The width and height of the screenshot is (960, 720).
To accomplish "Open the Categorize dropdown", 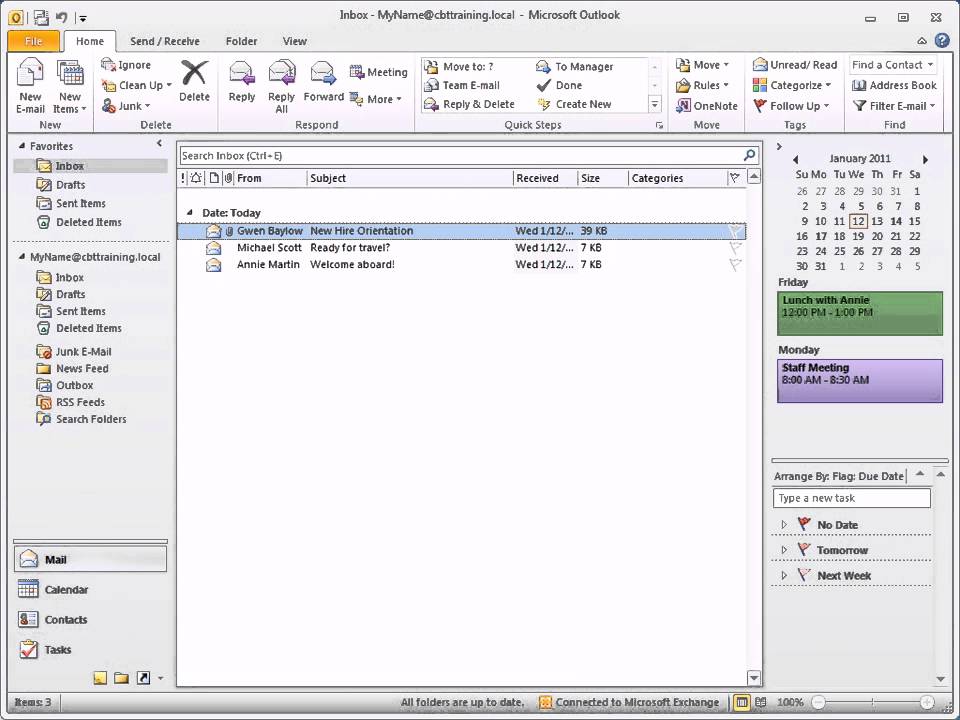I will [x=792, y=85].
